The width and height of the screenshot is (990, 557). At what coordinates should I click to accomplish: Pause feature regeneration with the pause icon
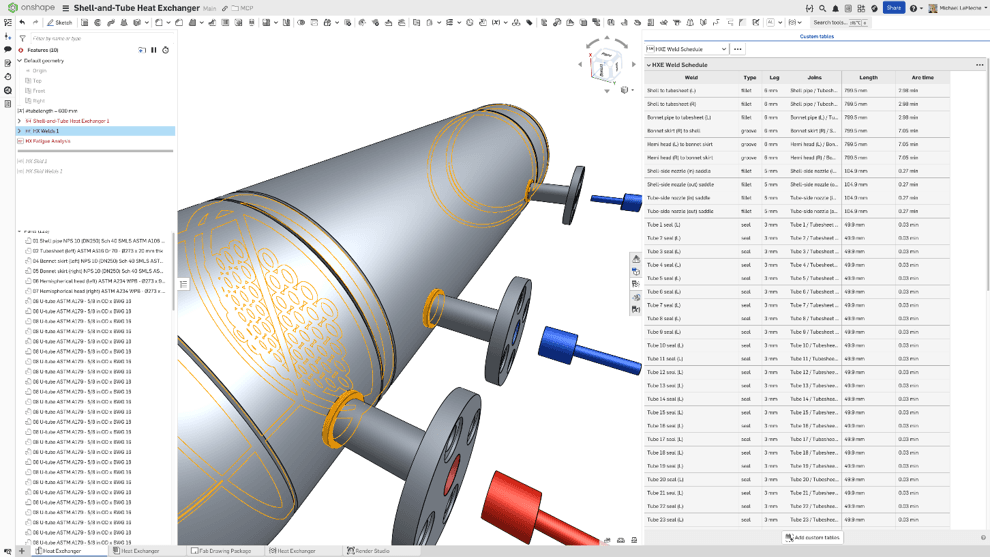[x=153, y=50]
